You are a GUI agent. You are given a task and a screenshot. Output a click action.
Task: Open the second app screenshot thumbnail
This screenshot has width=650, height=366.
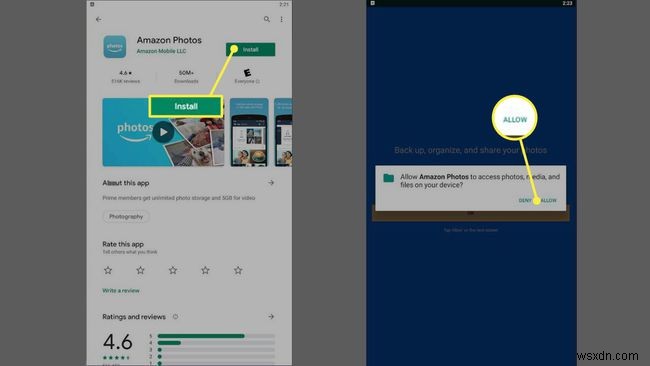249,132
